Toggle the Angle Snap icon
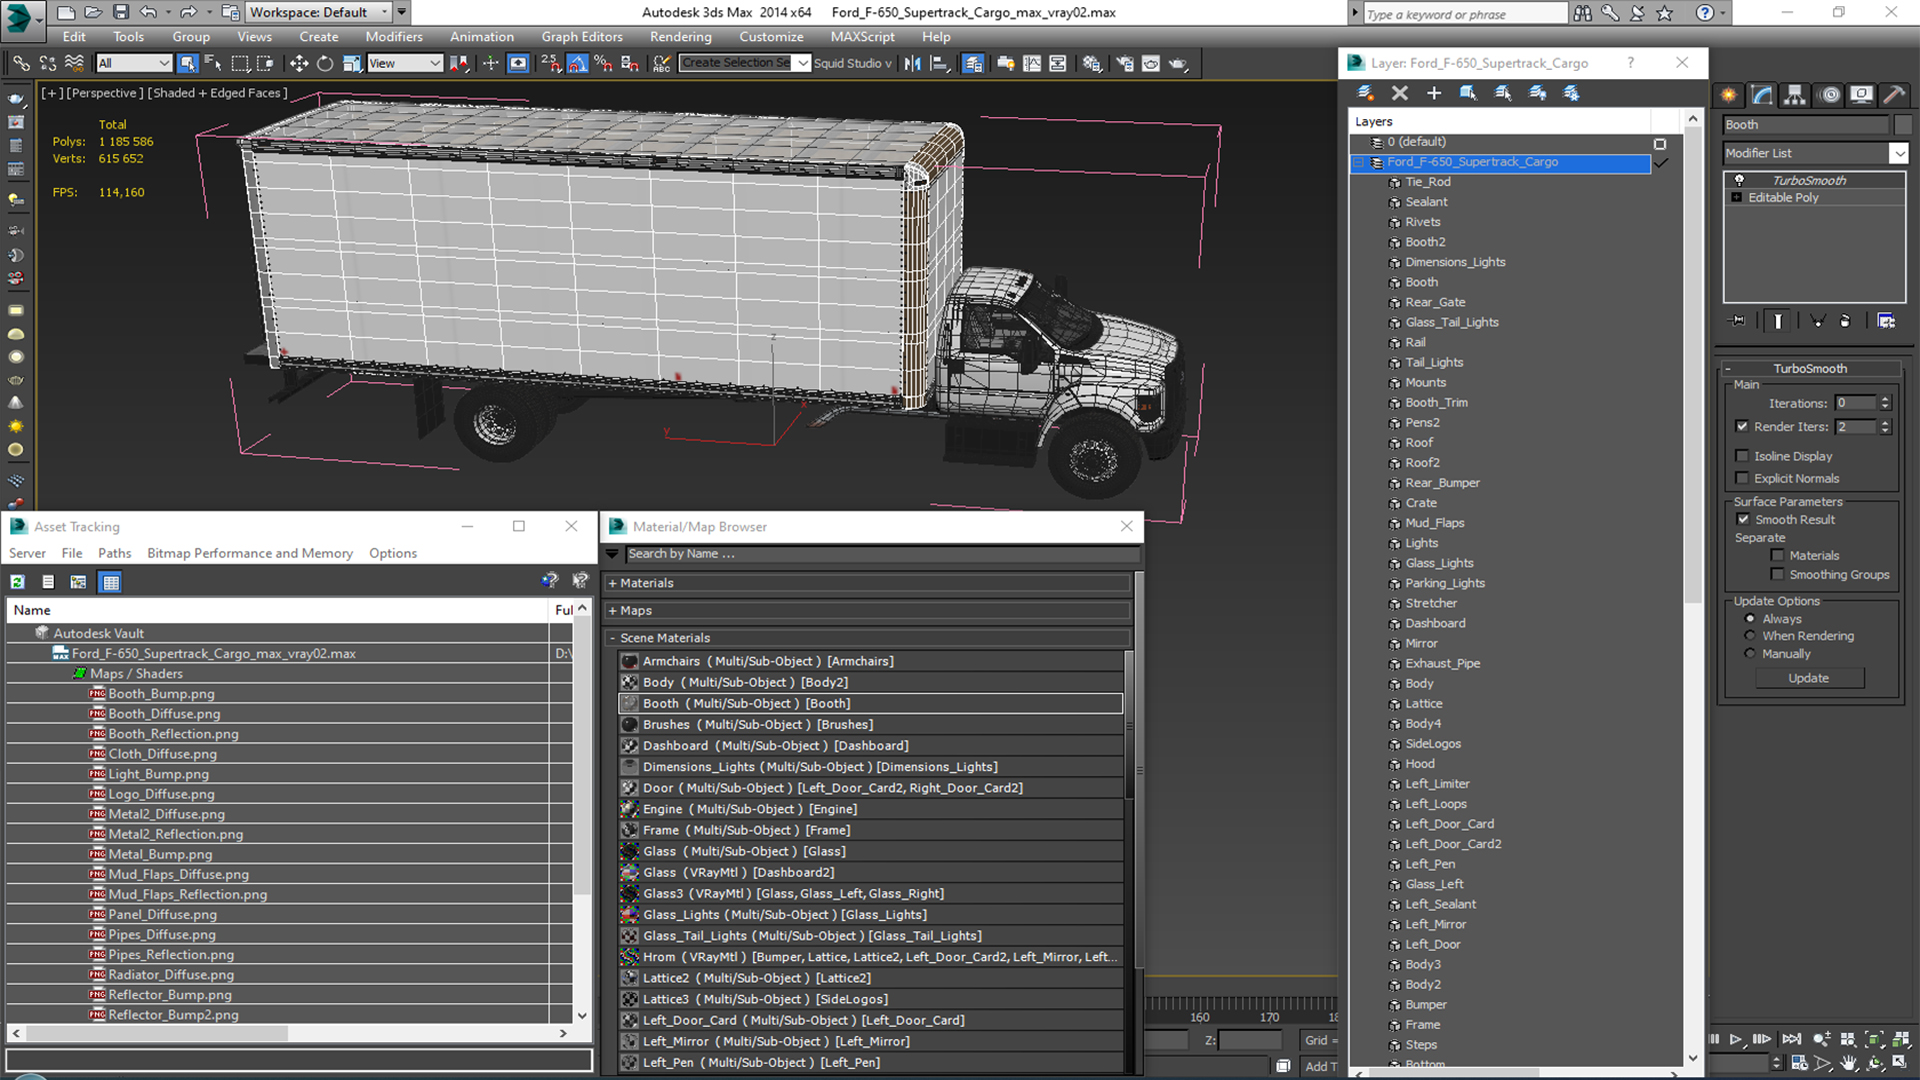1920x1080 pixels. point(577,63)
